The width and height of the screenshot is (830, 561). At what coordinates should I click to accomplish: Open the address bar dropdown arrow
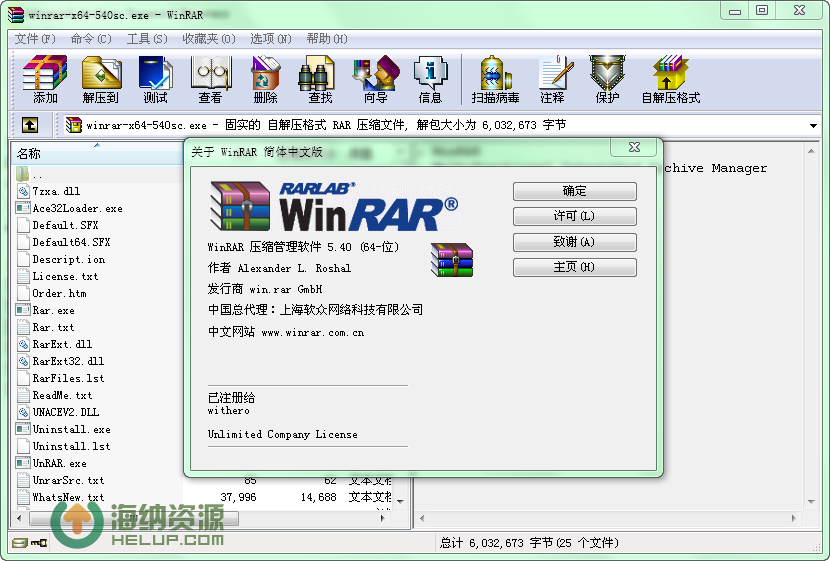[x=813, y=126]
